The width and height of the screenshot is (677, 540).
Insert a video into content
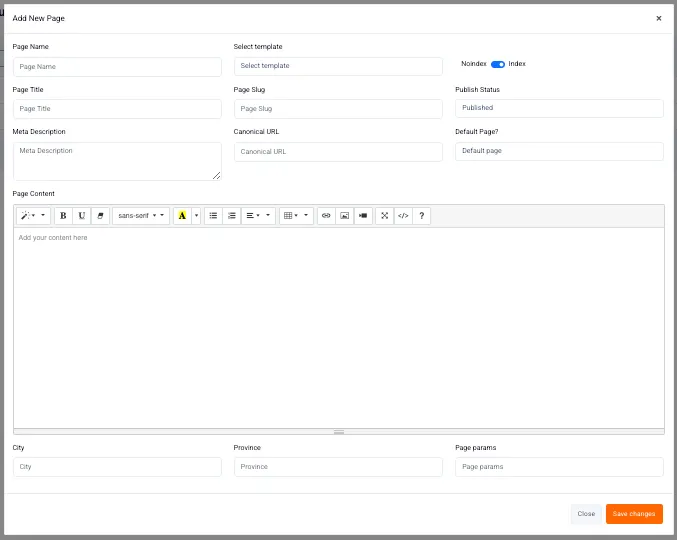[363, 215]
